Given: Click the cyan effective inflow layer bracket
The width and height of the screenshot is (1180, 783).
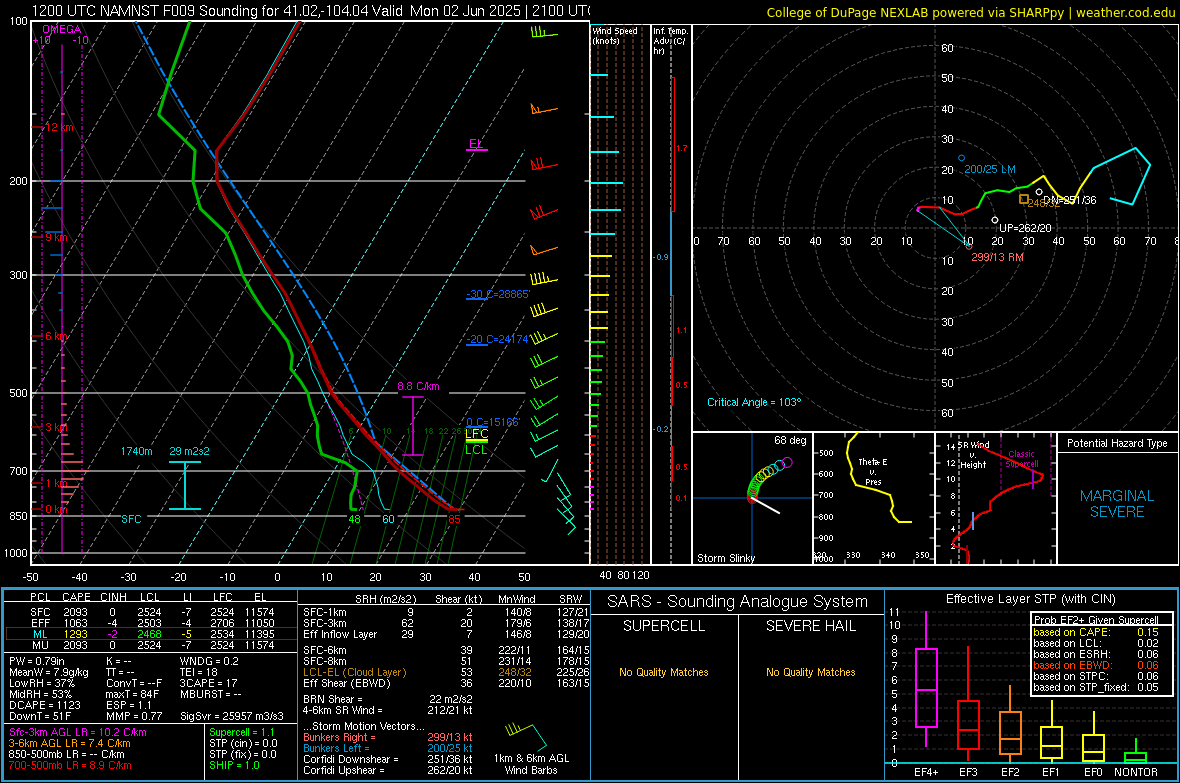Looking at the screenshot, I should (184, 486).
